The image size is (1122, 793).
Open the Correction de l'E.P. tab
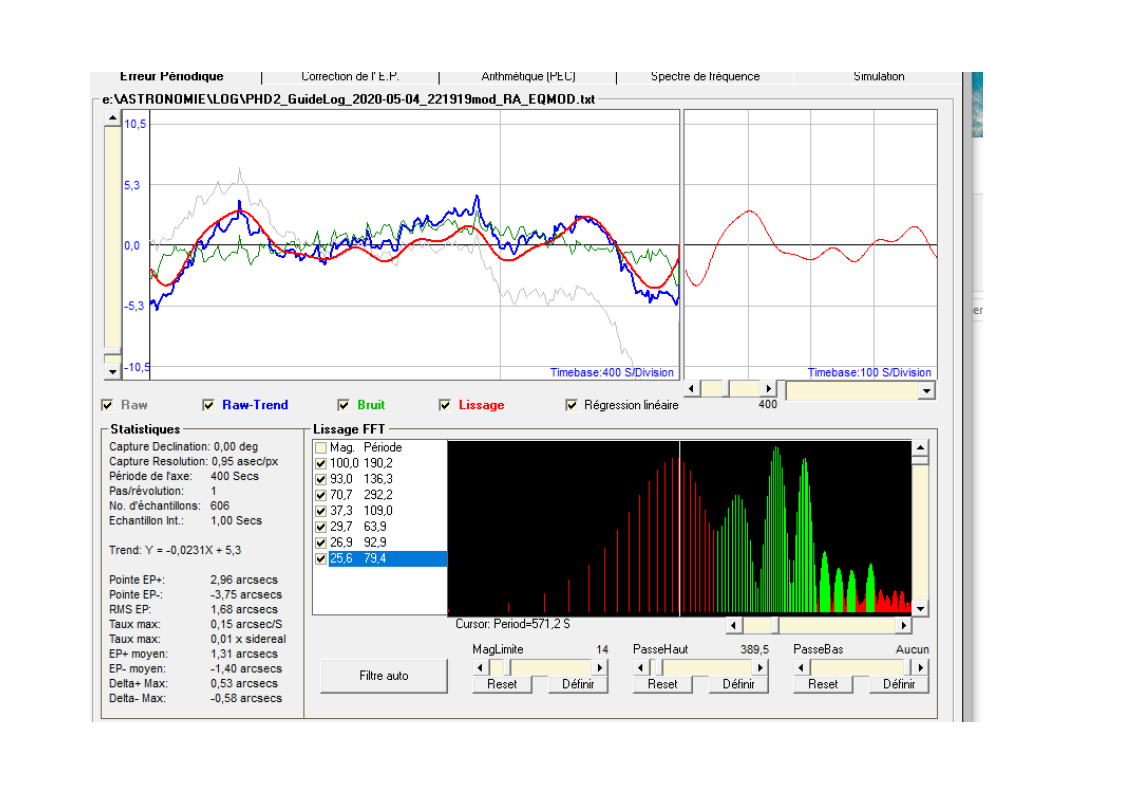[350, 77]
